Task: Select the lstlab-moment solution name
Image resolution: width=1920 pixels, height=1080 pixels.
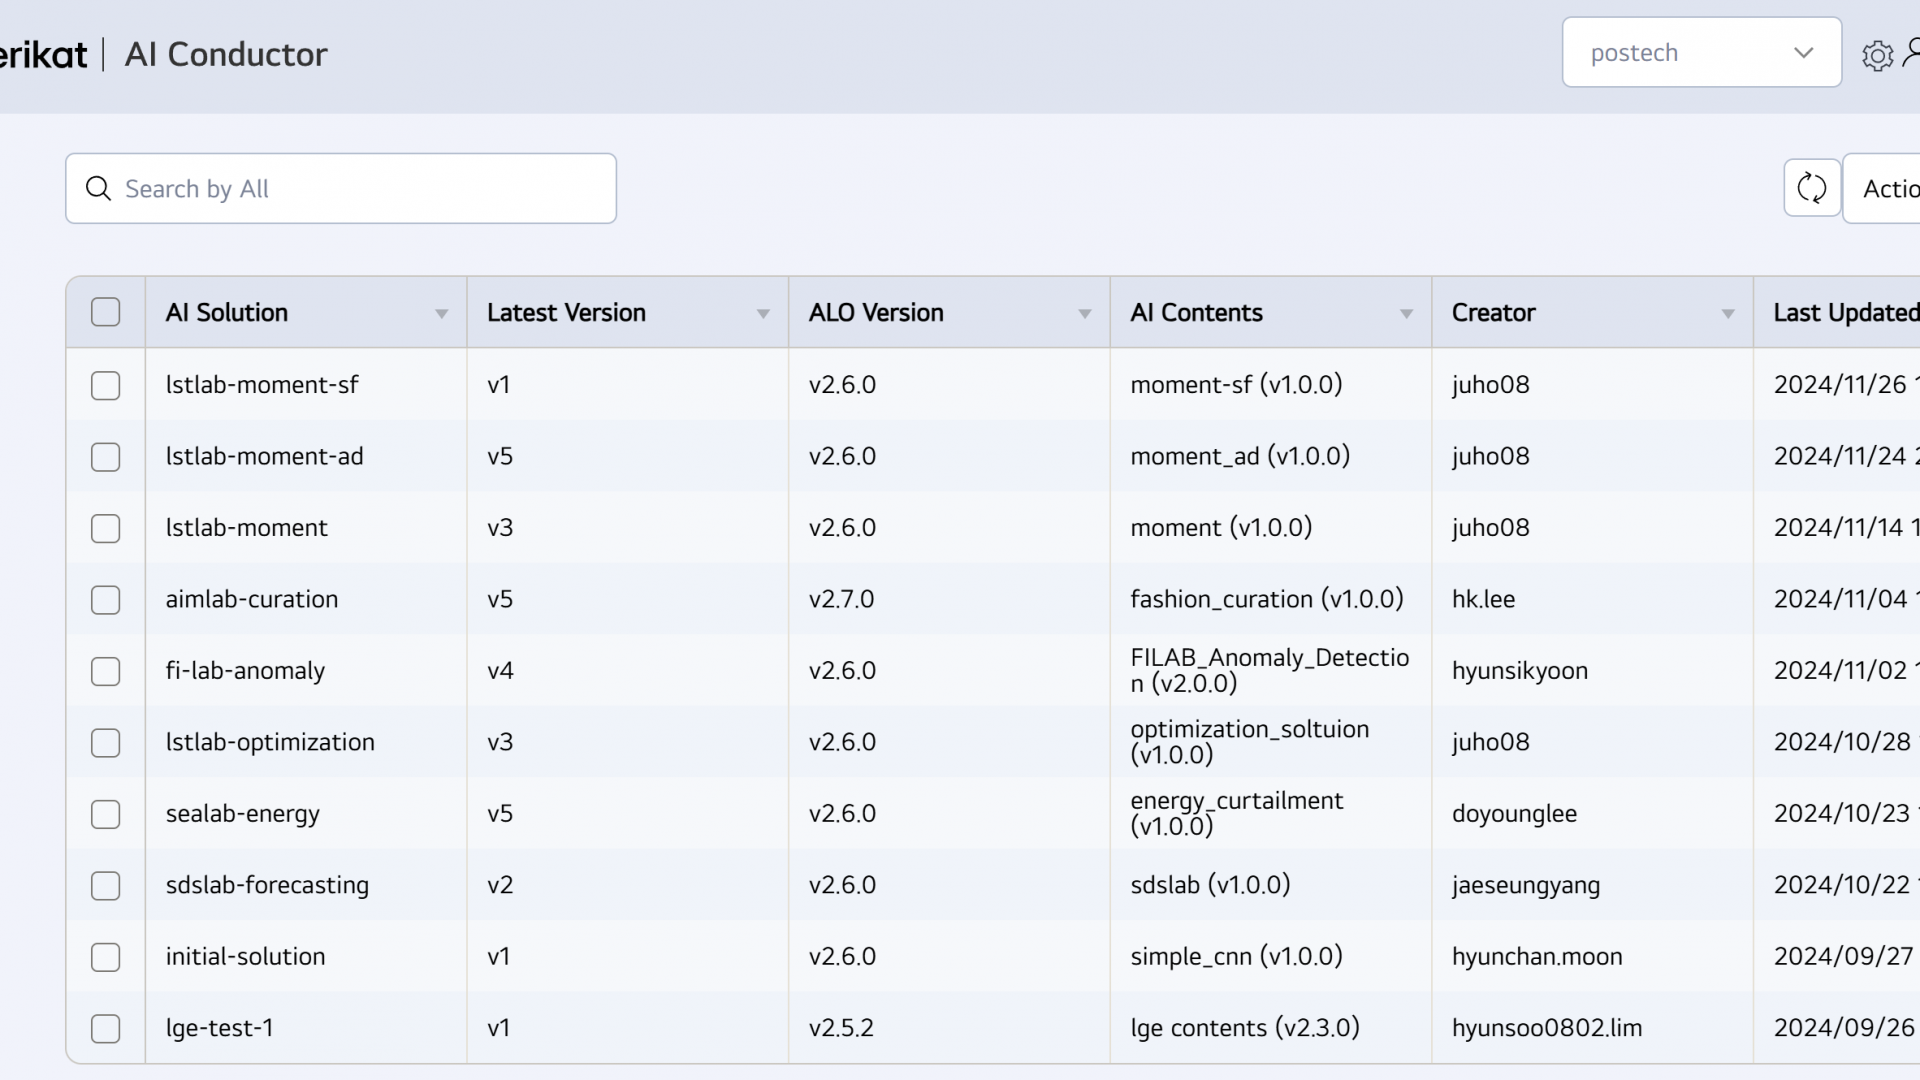Action: coord(246,528)
